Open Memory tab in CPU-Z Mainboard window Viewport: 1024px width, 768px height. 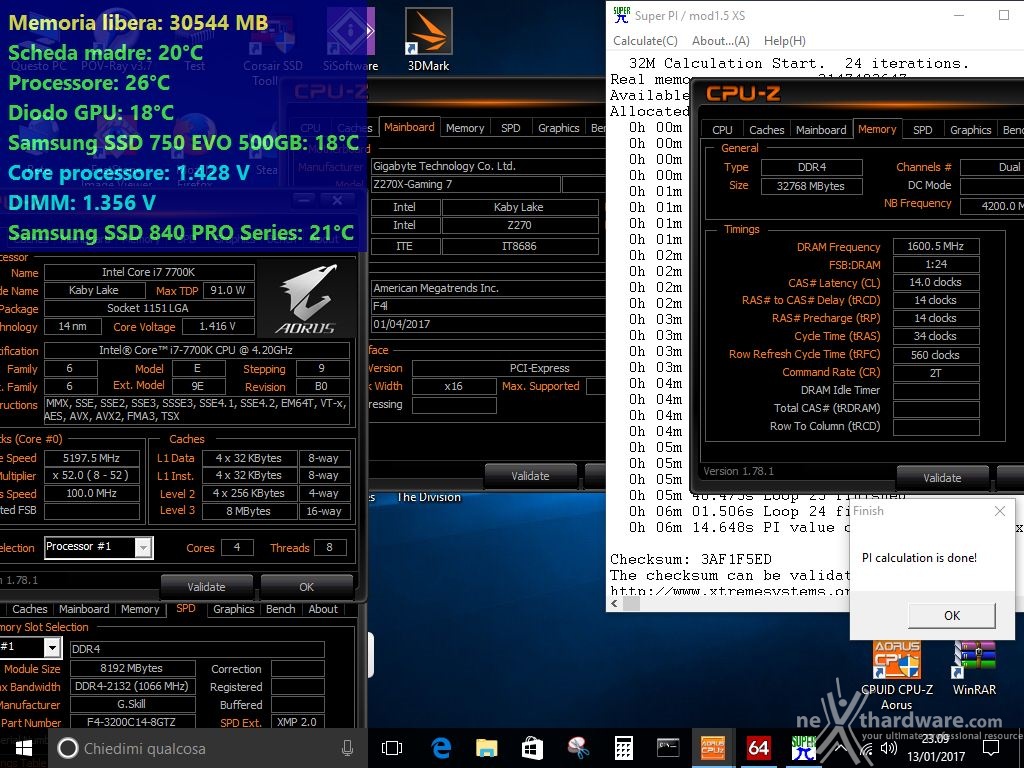click(465, 128)
